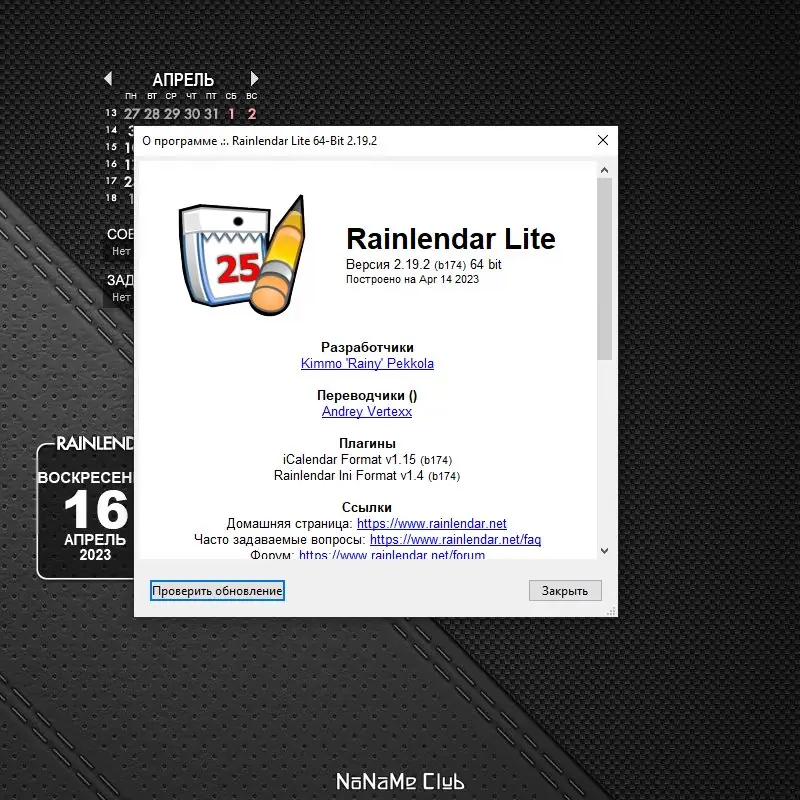This screenshot has height=800, width=800.
Task: Click week number 14 in calendar widget
Action: click(x=111, y=130)
